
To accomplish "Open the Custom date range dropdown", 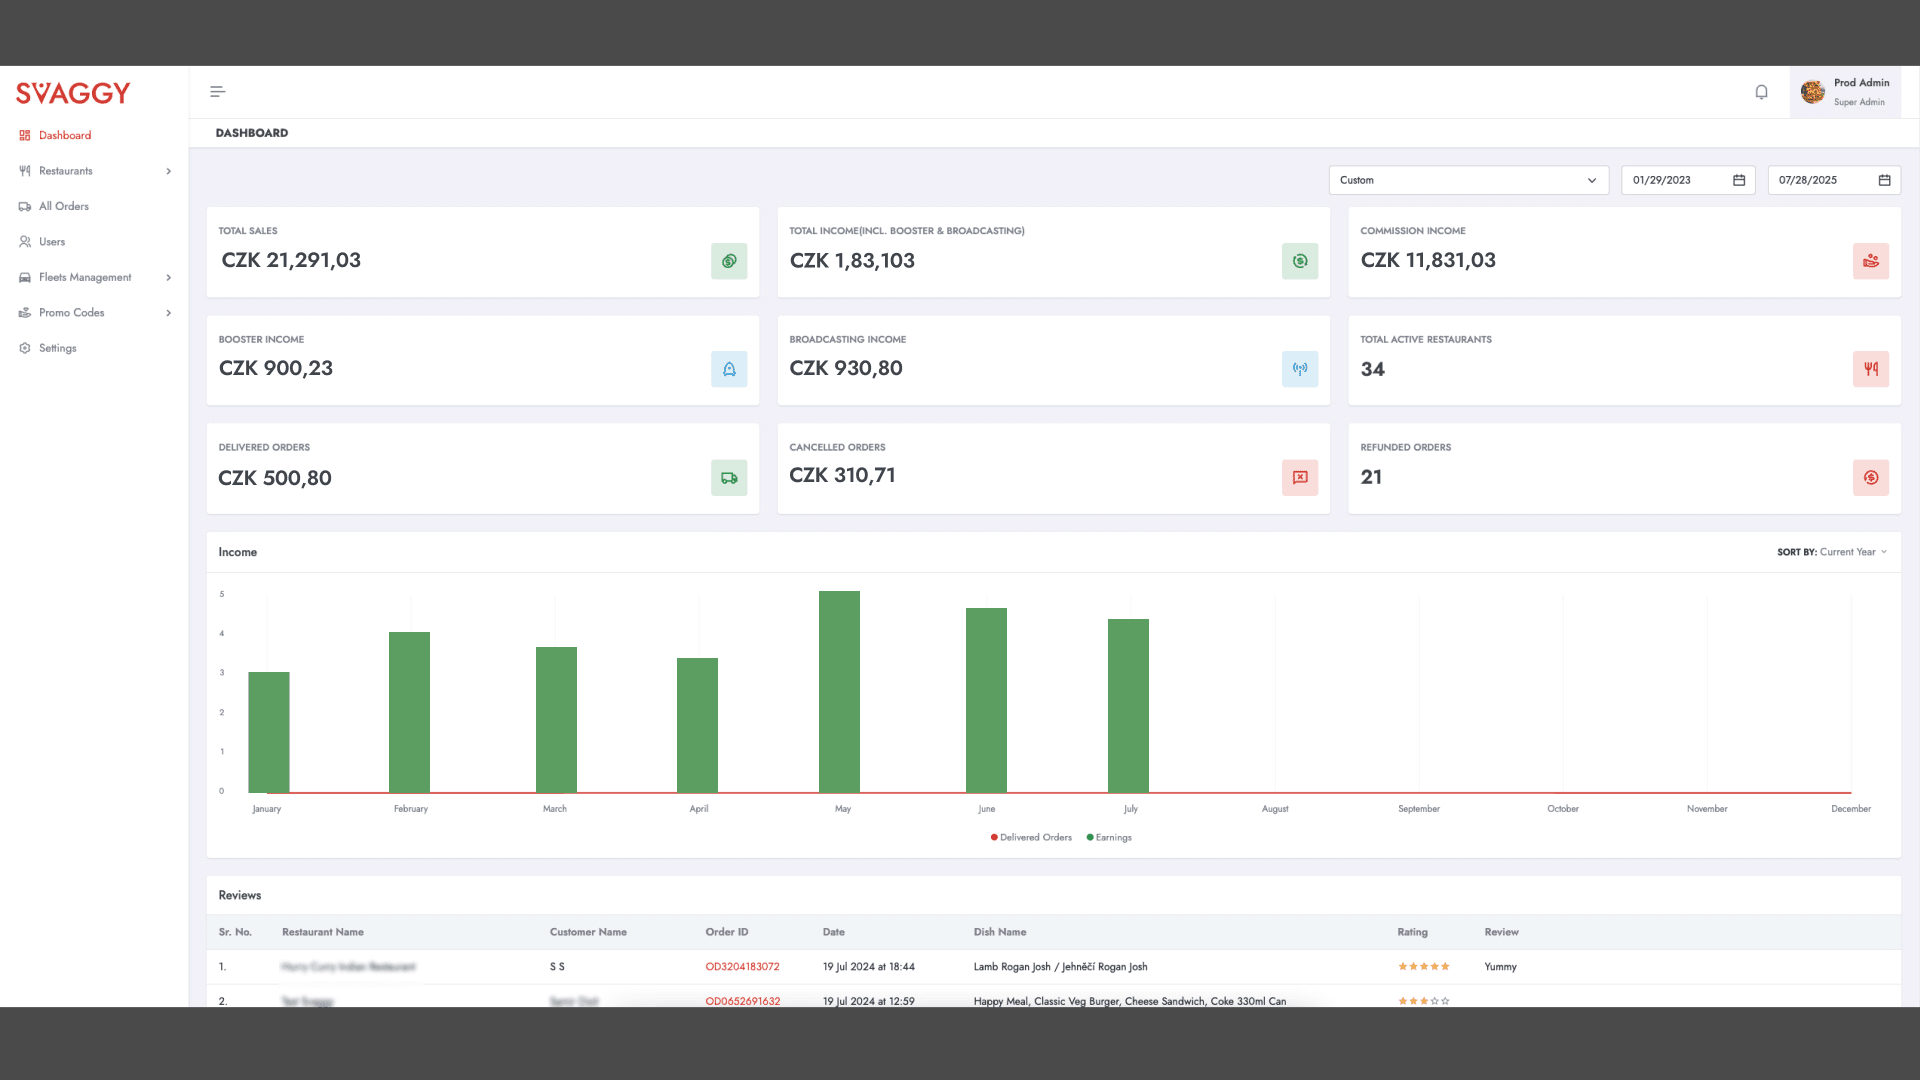I will coord(1468,180).
